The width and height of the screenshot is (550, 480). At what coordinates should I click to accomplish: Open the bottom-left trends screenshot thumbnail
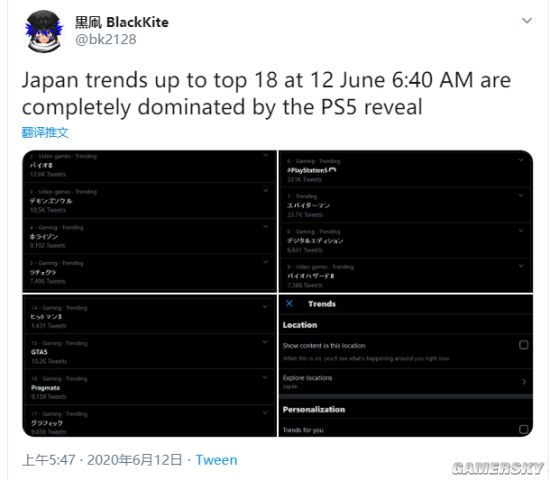click(x=149, y=366)
